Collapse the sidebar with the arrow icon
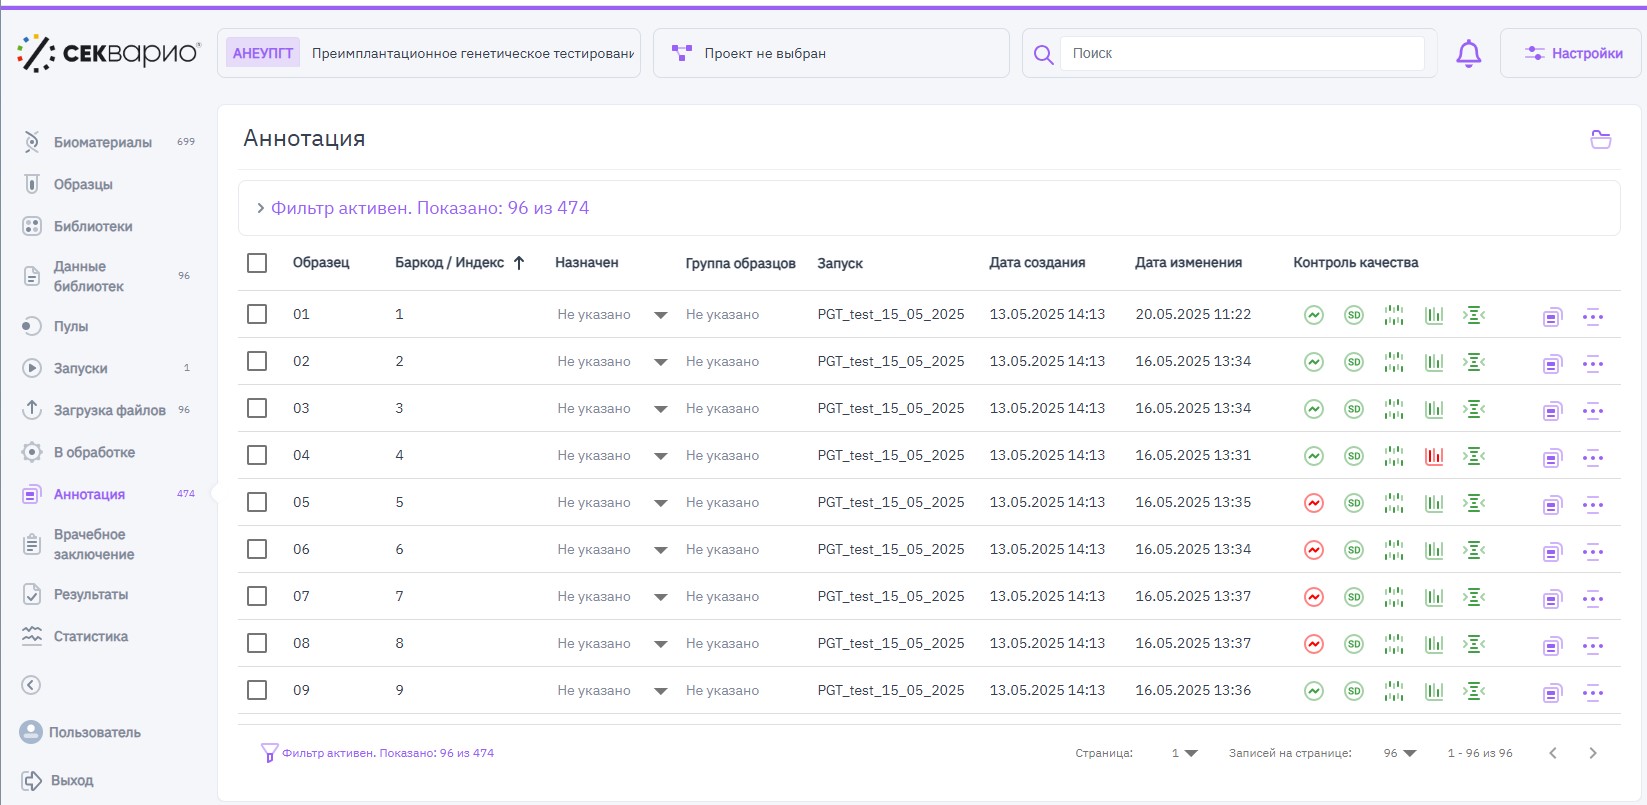Viewport: 1647px width, 805px height. (32, 685)
